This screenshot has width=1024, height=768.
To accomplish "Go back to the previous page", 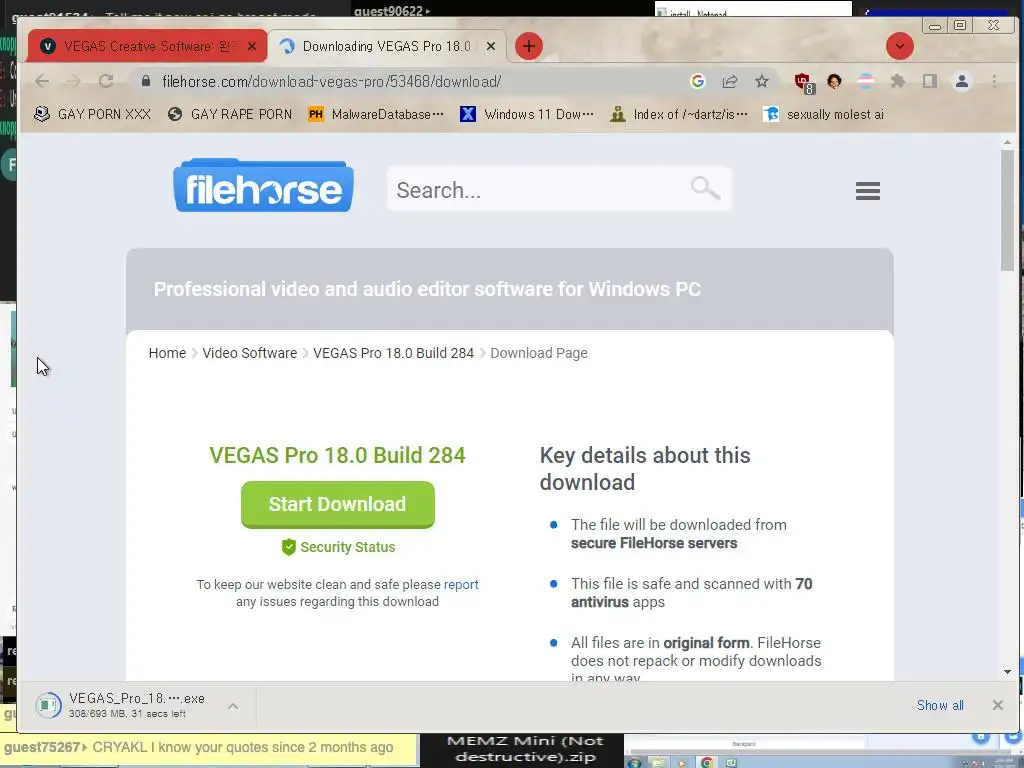I will pyautogui.click(x=42, y=82).
